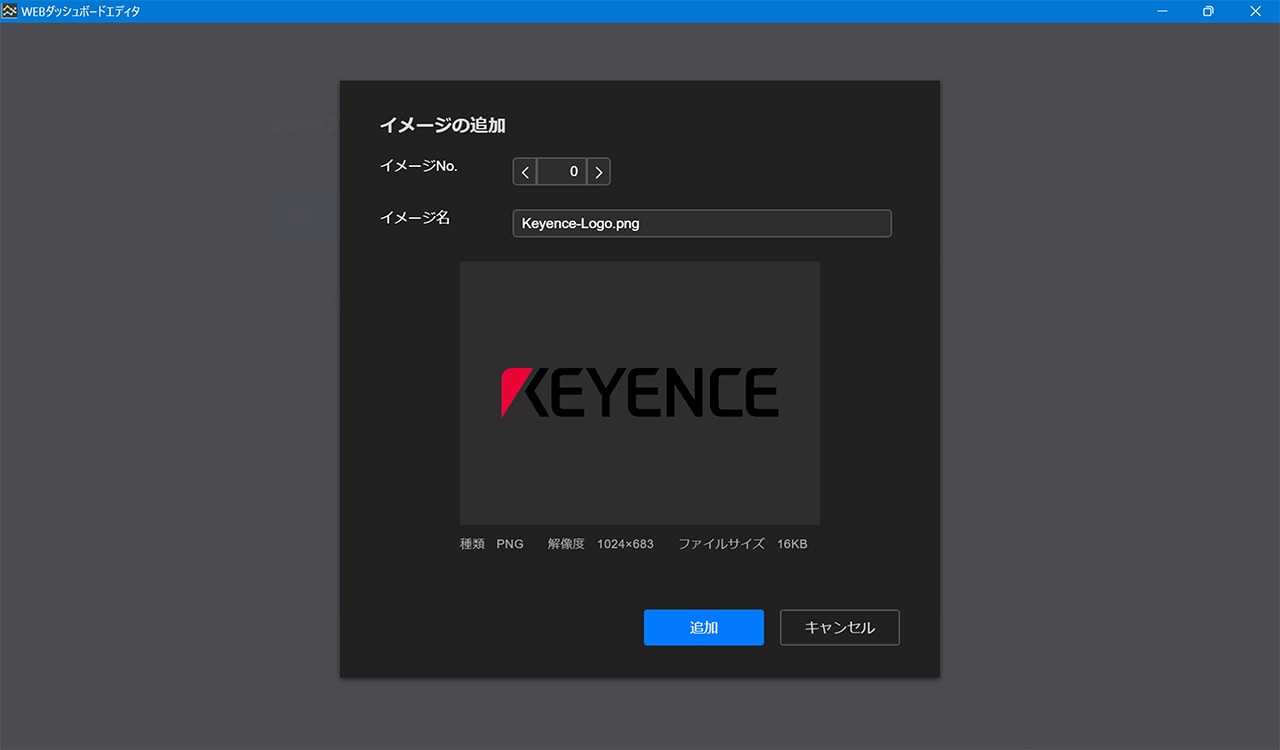
Task: Click the WEBダッシュボードエディタ title text
Action: [81, 11]
